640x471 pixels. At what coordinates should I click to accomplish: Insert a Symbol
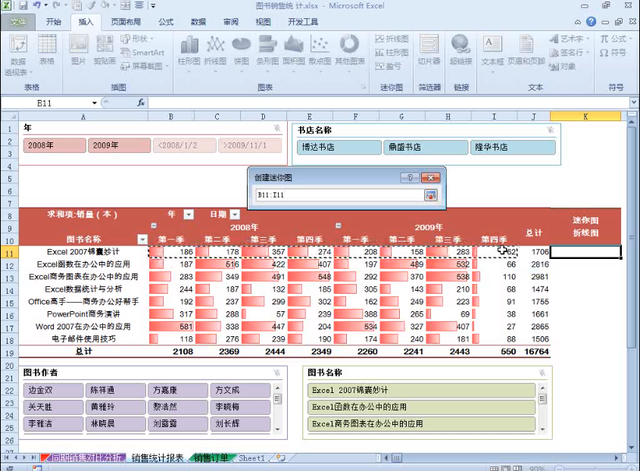pyautogui.click(x=613, y=53)
